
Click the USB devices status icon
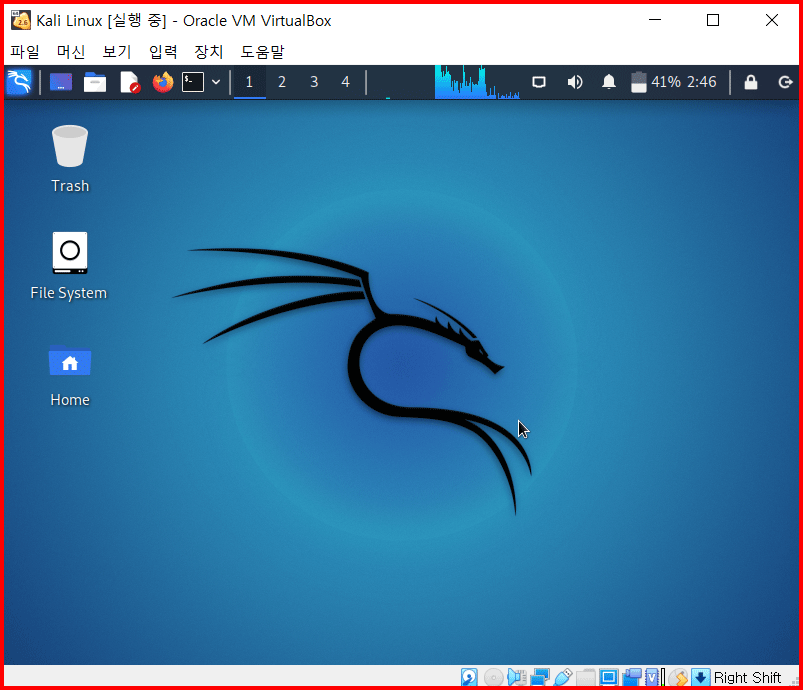tap(563, 677)
